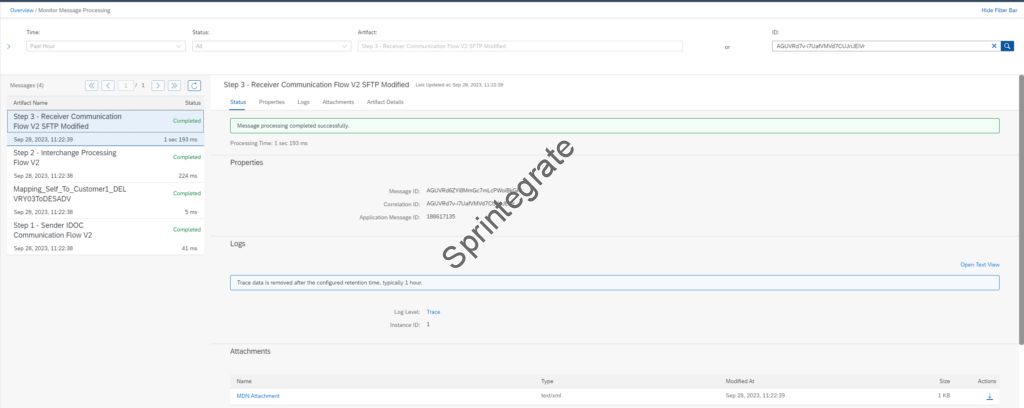Select Mapping_Self_To_Customer1_DELVRY03ToDESADV message
This screenshot has width=1024, height=408.
106,199
